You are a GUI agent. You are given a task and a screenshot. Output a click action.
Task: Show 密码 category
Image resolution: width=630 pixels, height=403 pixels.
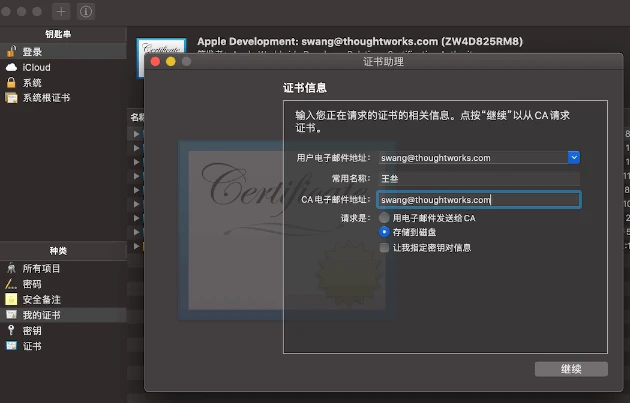coord(32,284)
